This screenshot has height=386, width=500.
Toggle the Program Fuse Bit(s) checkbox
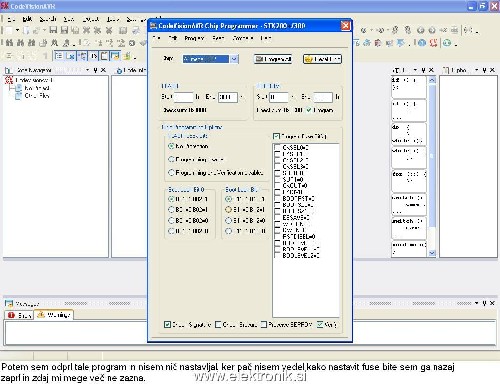(x=276, y=136)
